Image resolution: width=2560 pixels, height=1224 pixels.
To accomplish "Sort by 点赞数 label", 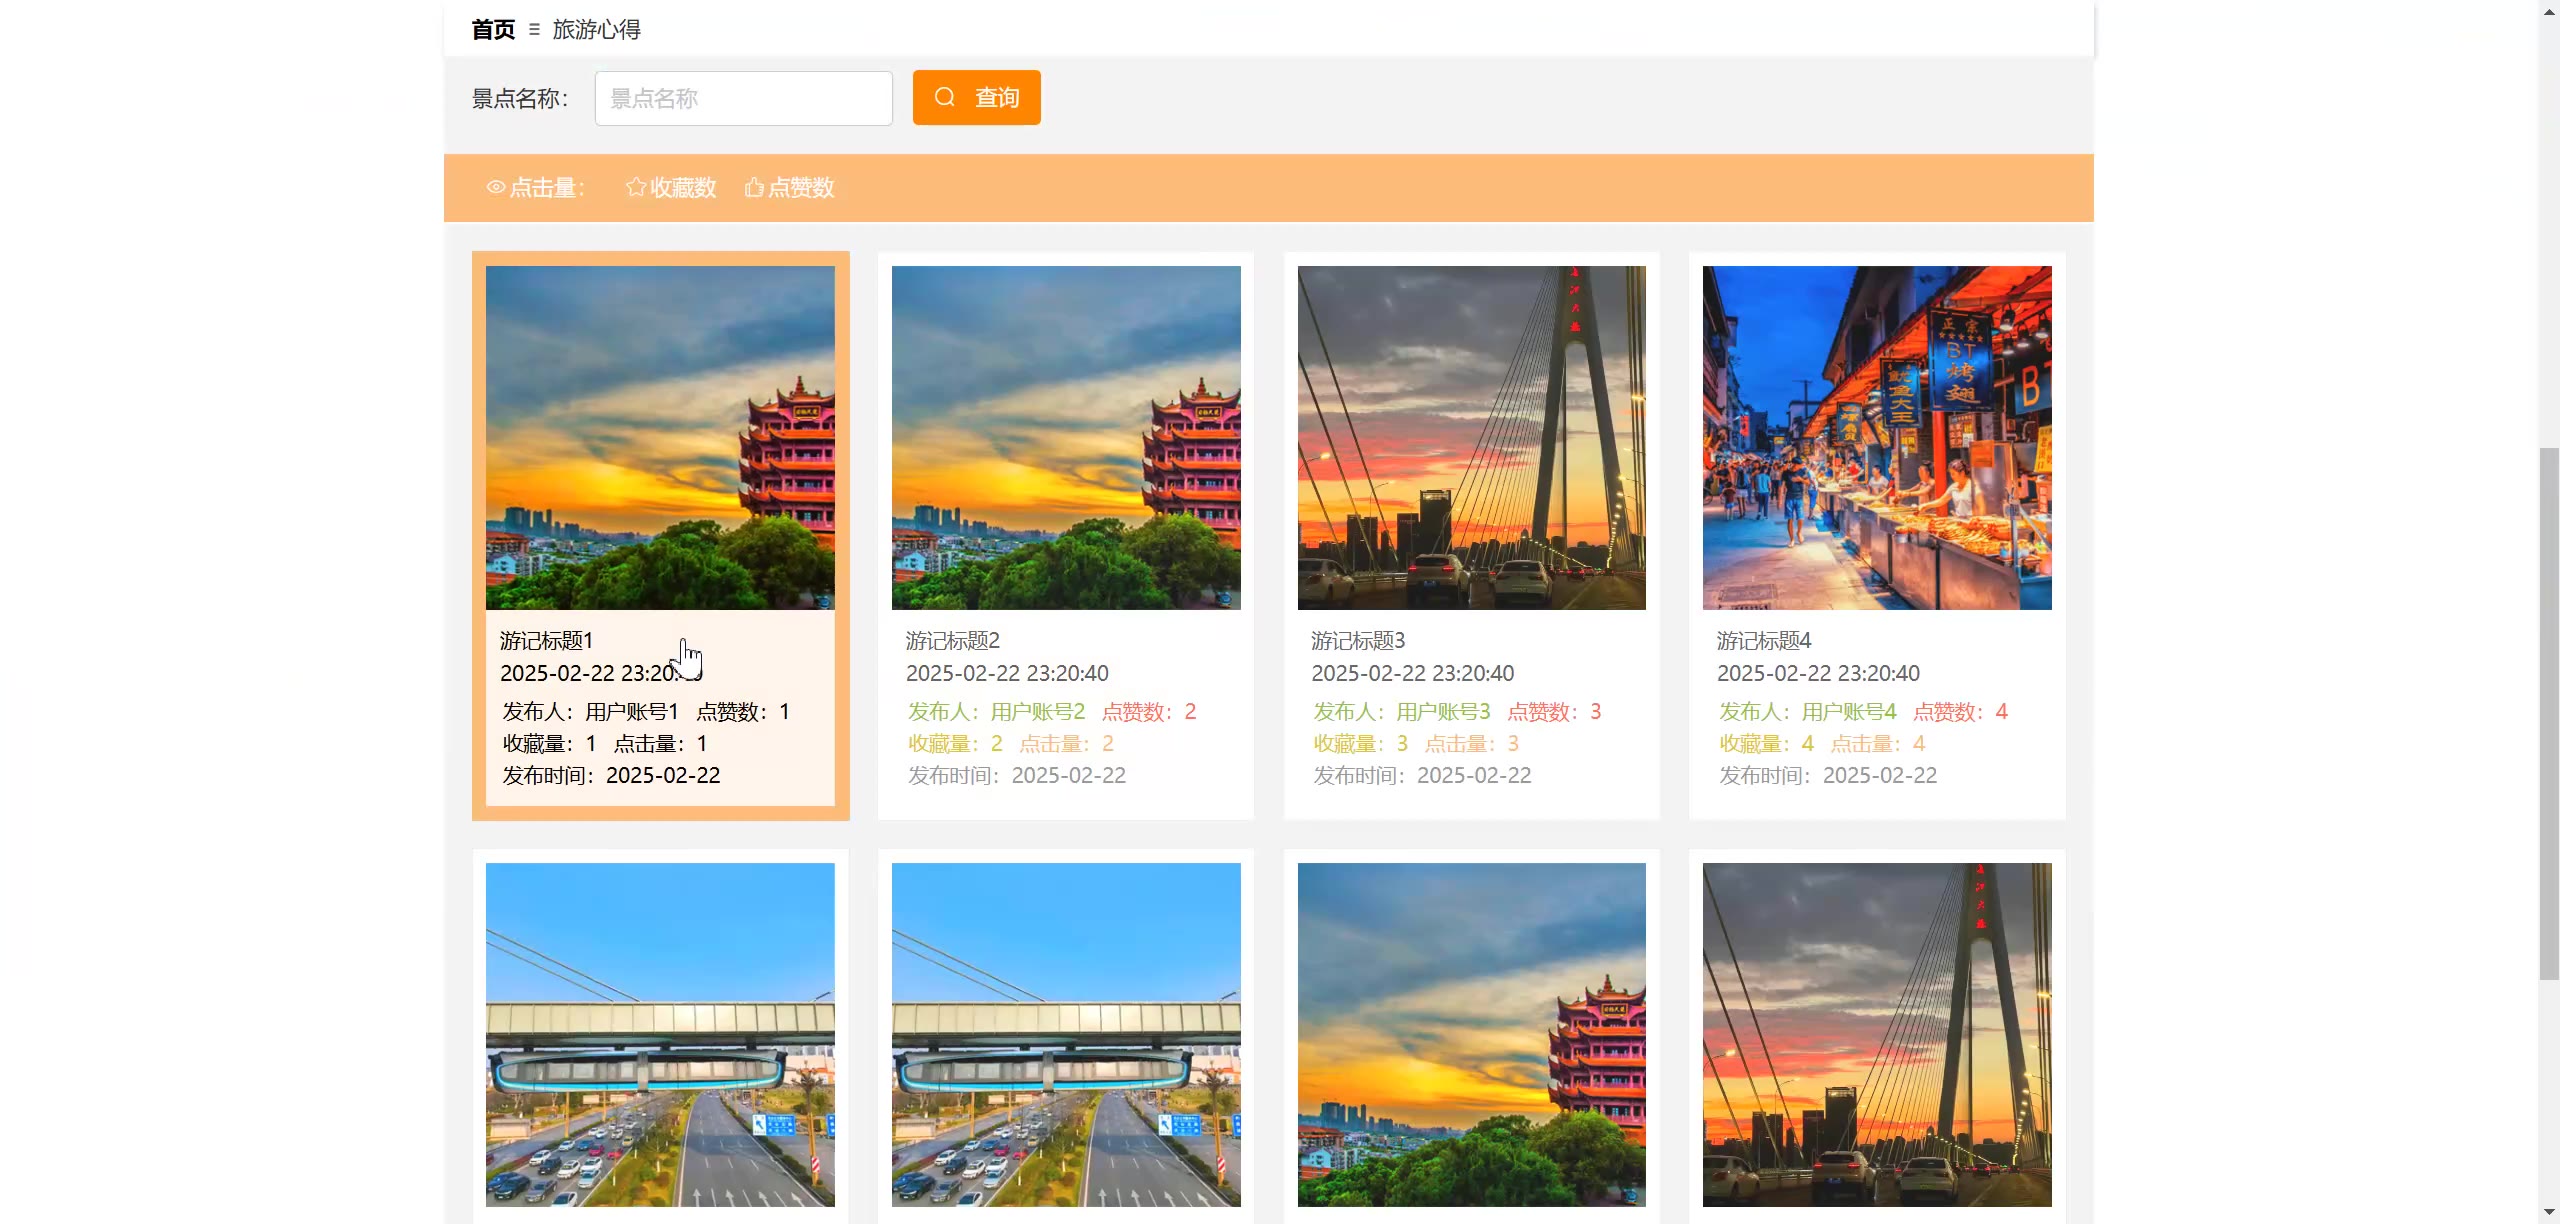I will (801, 187).
